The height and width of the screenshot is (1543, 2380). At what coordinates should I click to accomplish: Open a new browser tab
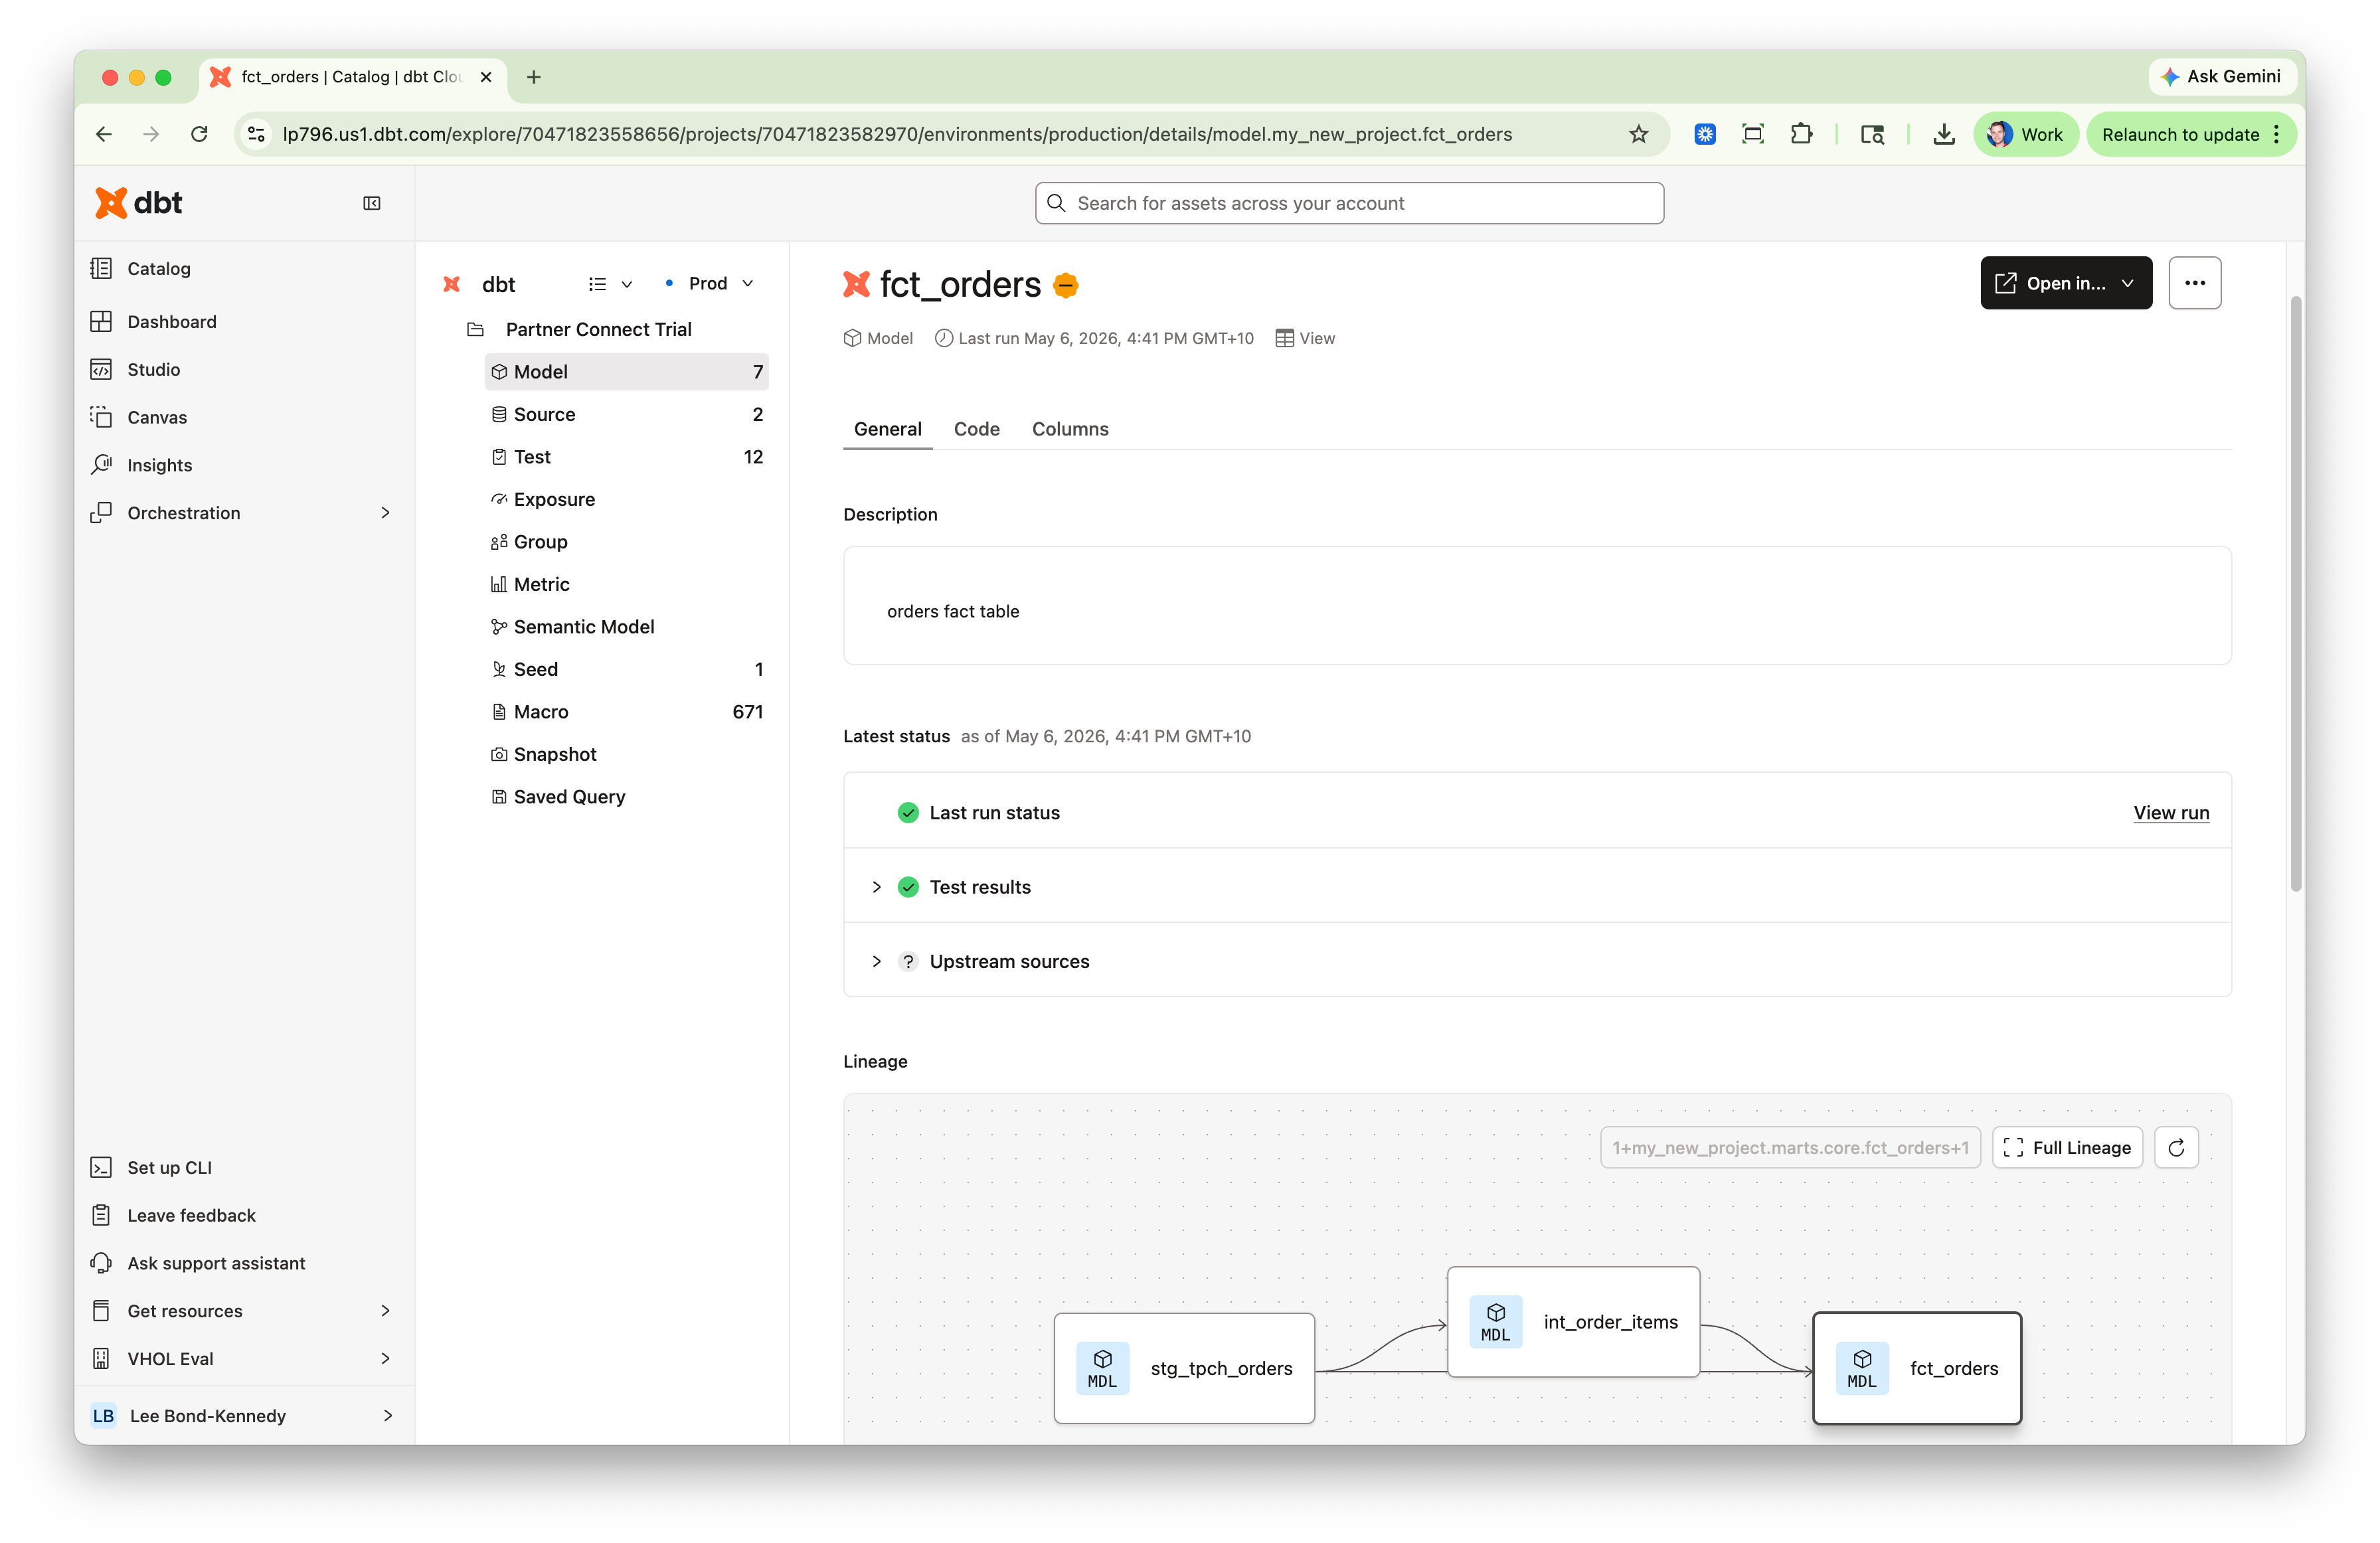(x=534, y=77)
